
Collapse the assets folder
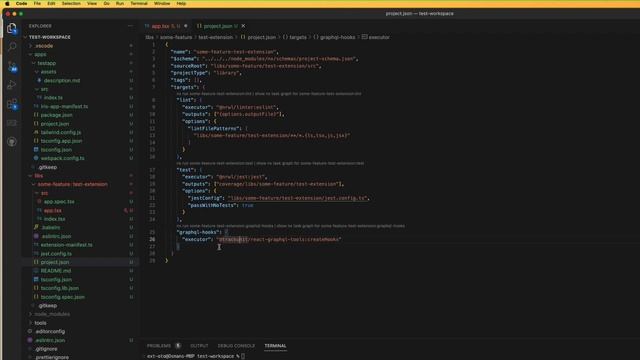[x=37, y=72]
